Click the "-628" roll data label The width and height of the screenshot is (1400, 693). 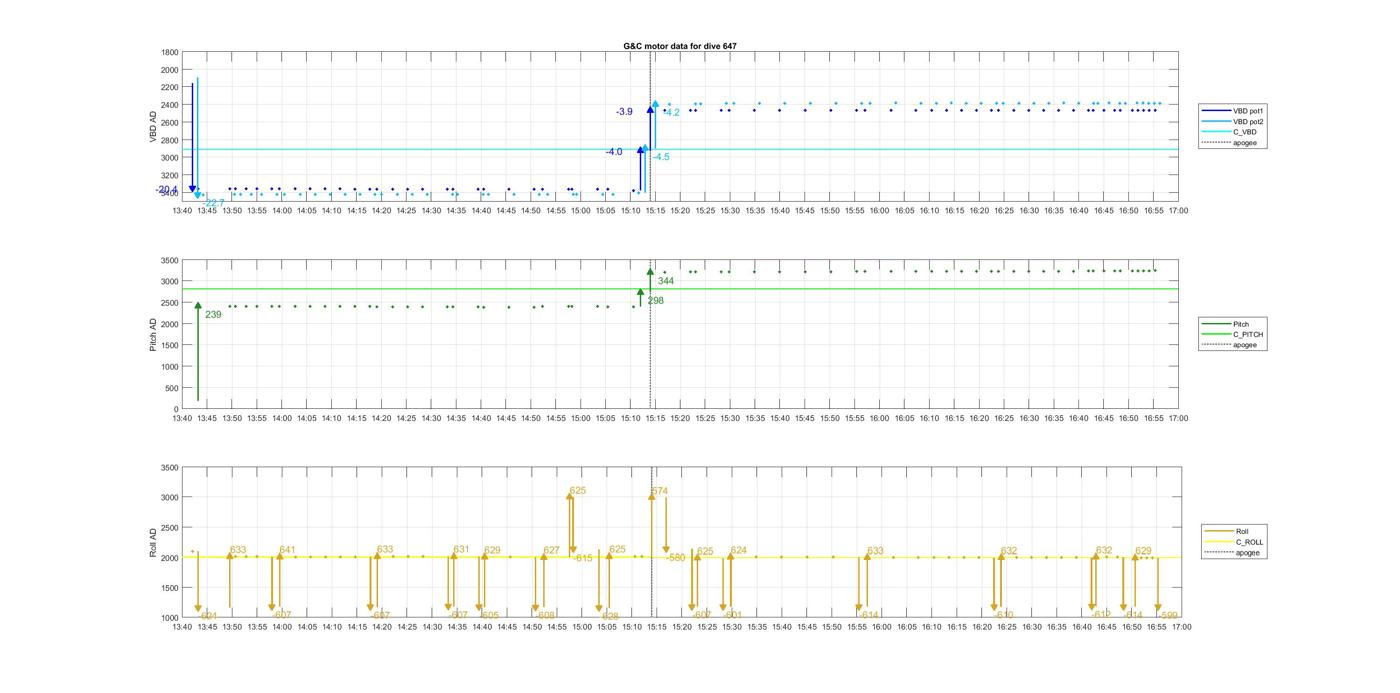tap(609, 616)
